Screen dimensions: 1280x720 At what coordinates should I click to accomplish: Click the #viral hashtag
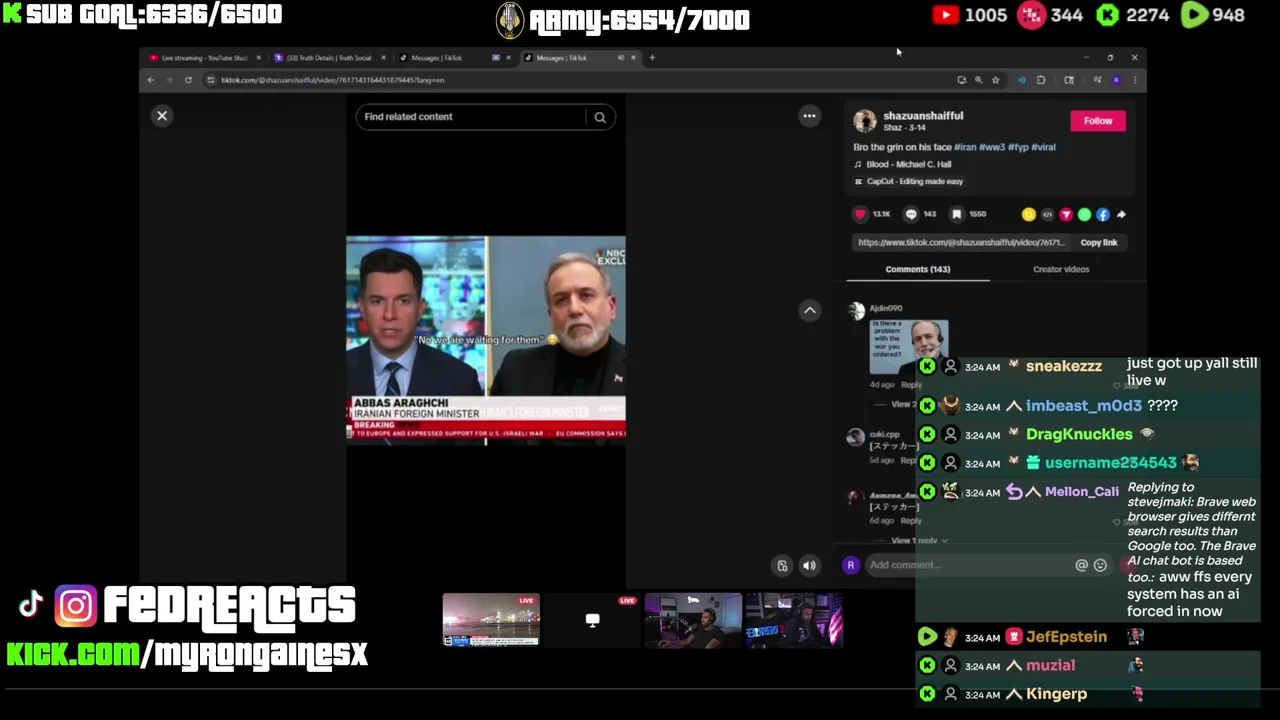click(1043, 147)
